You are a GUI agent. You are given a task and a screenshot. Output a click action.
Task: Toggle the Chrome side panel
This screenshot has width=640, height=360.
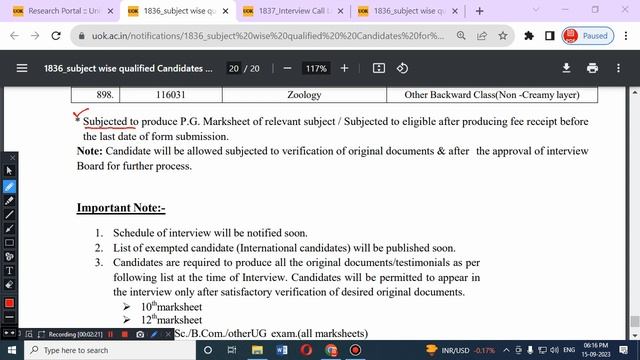click(x=549, y=36)
